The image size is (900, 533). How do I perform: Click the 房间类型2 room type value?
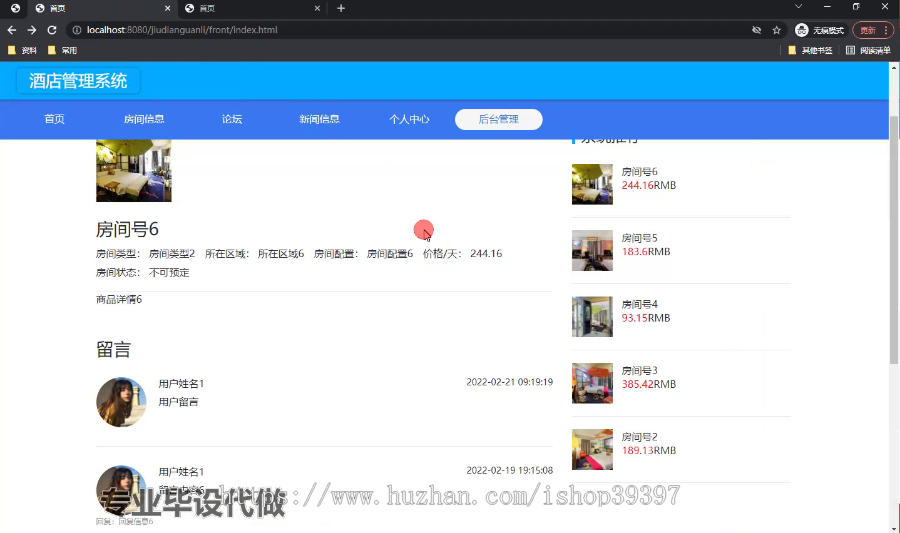pyautogui.click(x=172, y=254)
